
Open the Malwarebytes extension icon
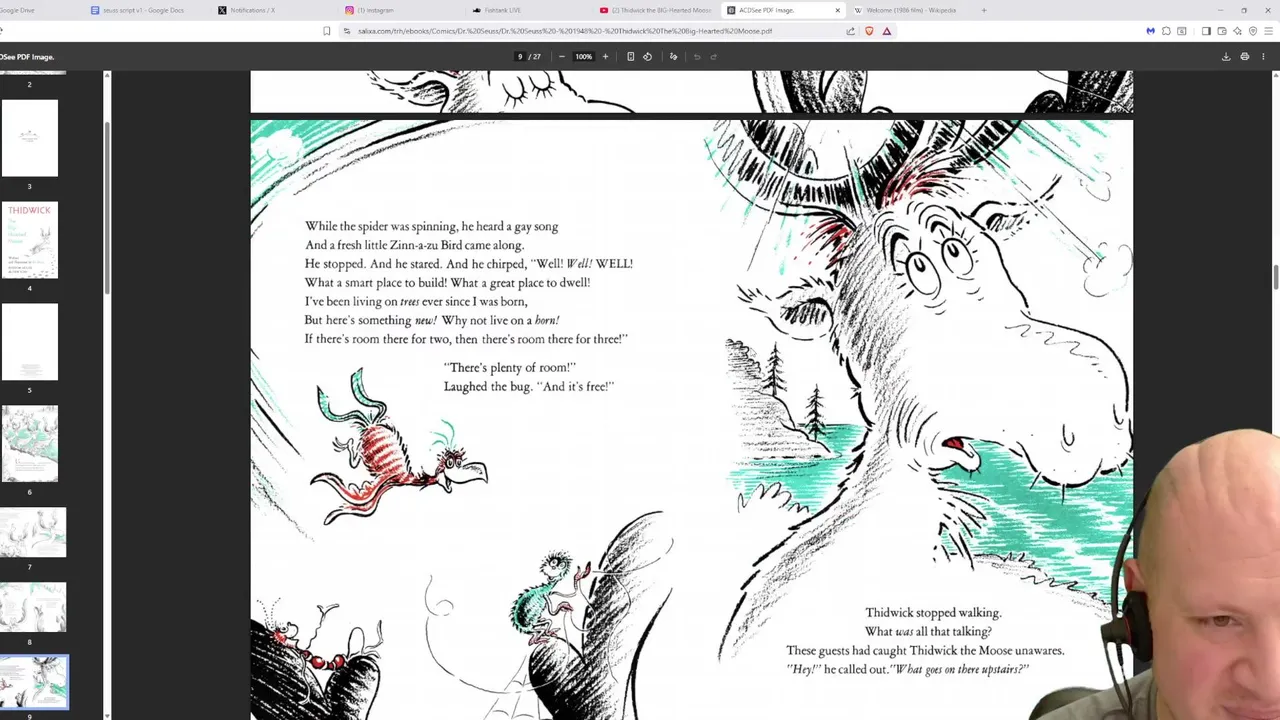coord(1150,31)
